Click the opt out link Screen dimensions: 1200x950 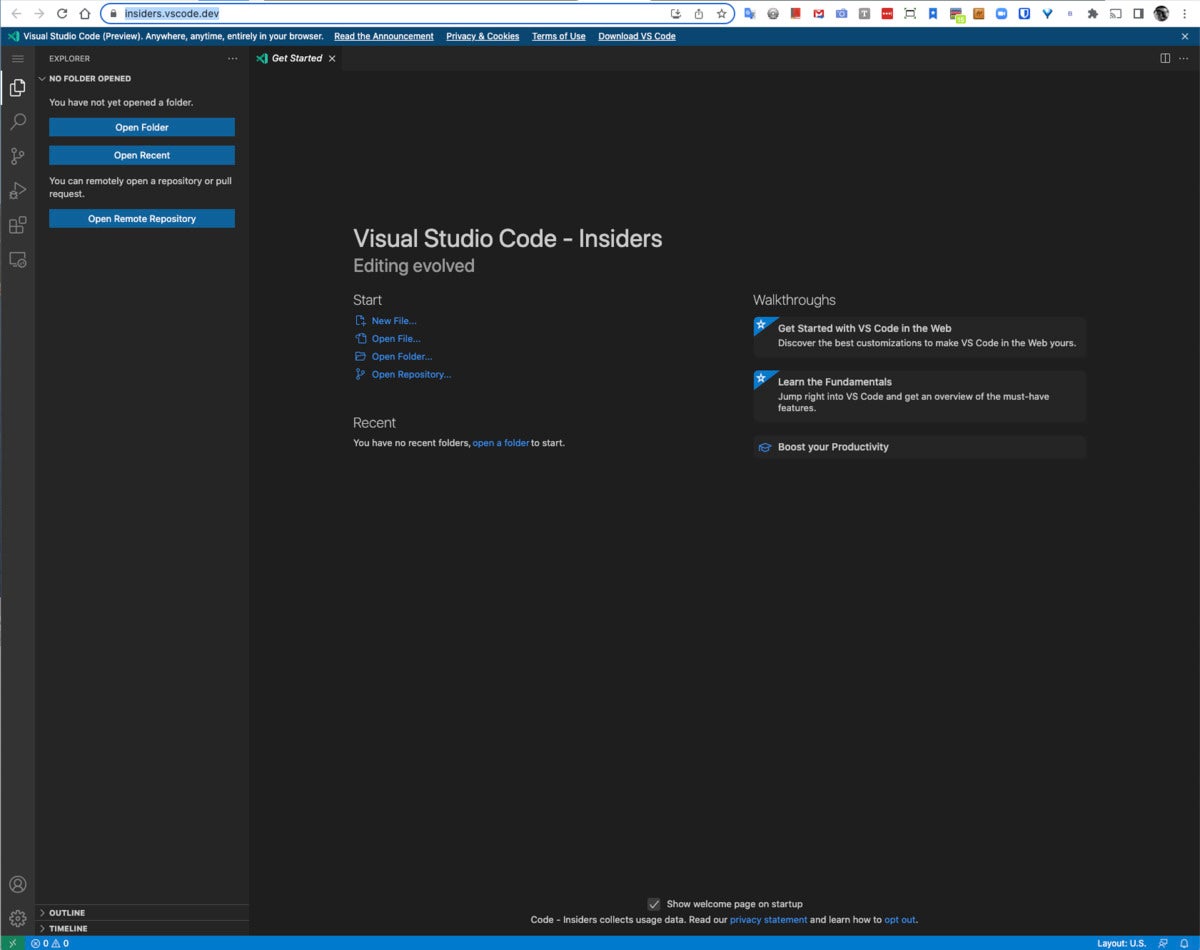tap(900, 920)
